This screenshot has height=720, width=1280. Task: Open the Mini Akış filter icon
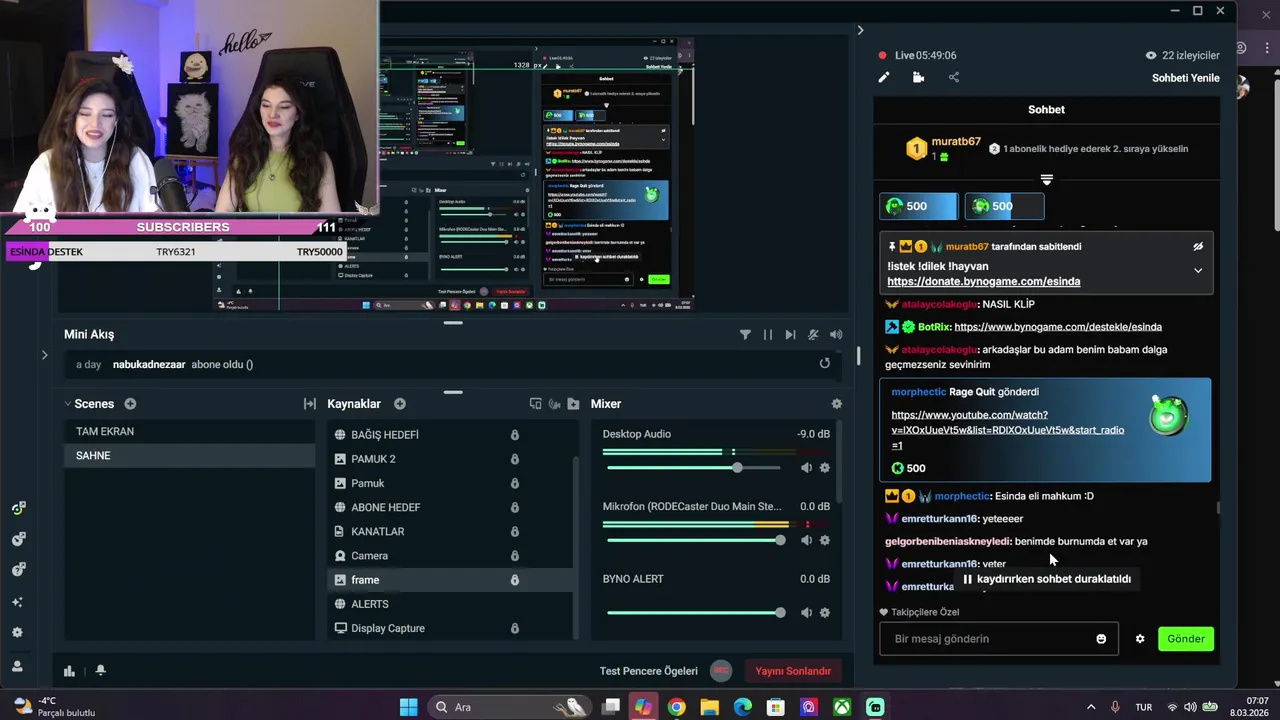(x=745, y=335)
